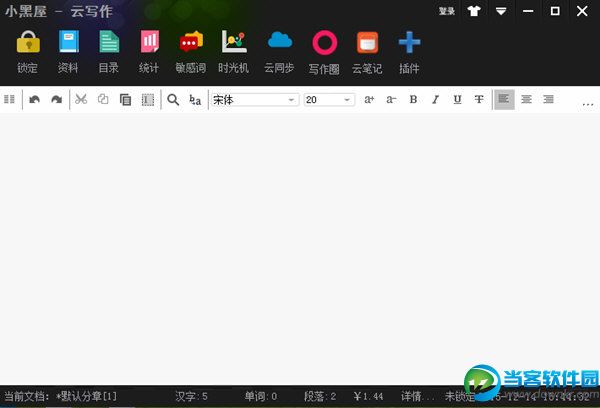
Task: Toggle bold formatting
Action: pyautogui.click(x=413, y=100)
